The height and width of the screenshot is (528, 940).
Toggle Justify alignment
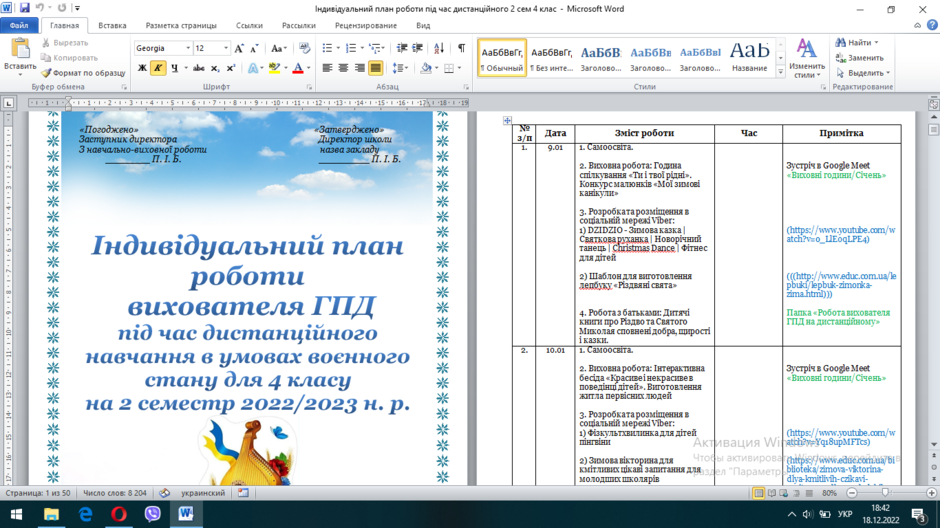pyautogui.click(x=375, y=68)
